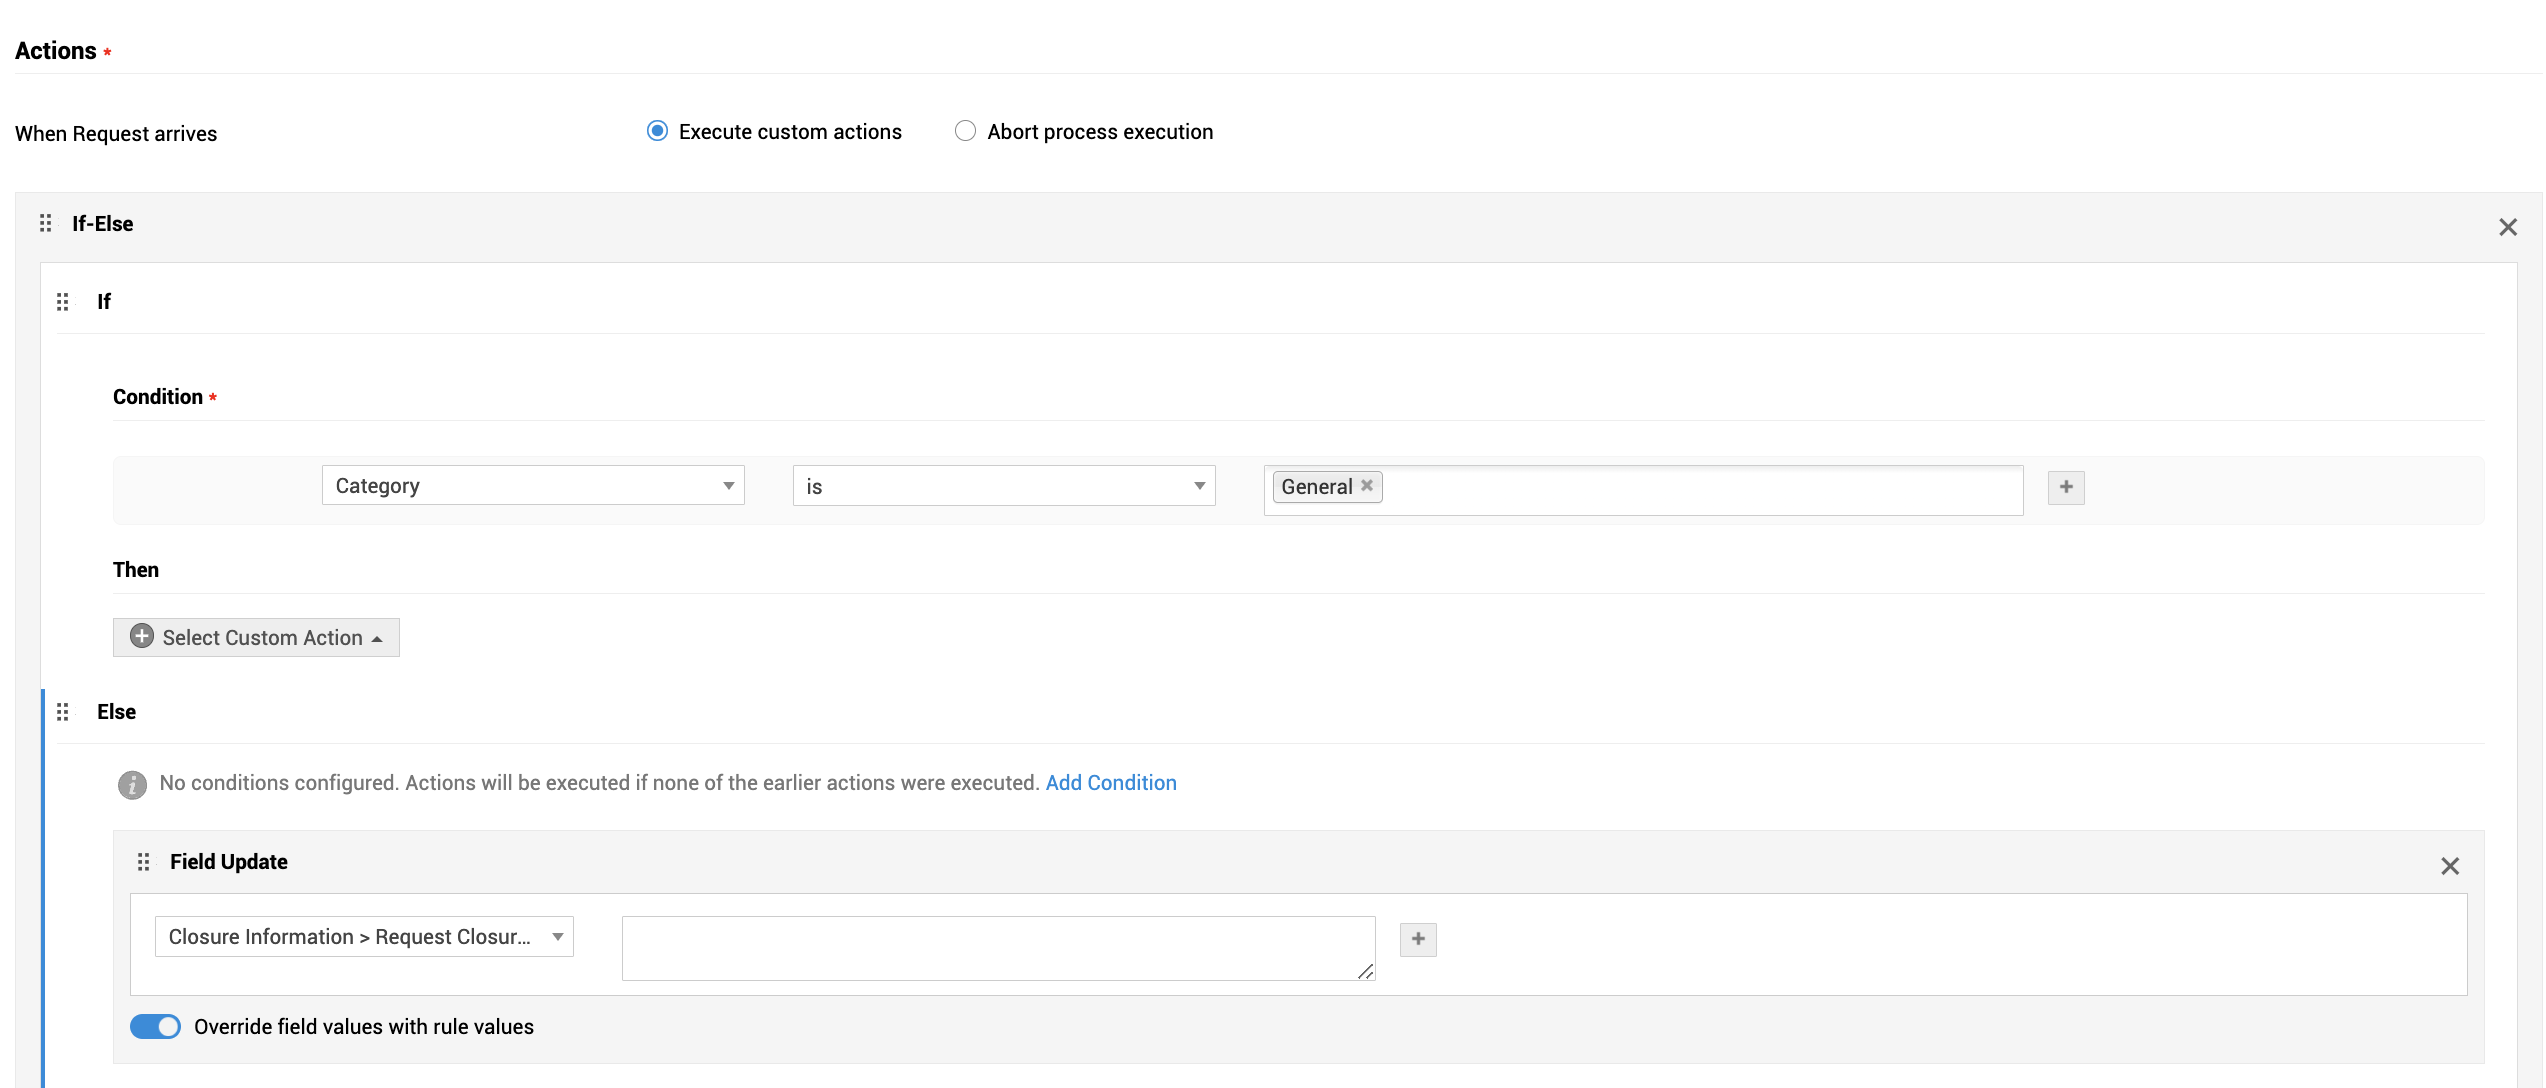Viewport: 2546px width, 1088px height.
Task: Select Abort process execution radio
Action: (x=965, y=131)
